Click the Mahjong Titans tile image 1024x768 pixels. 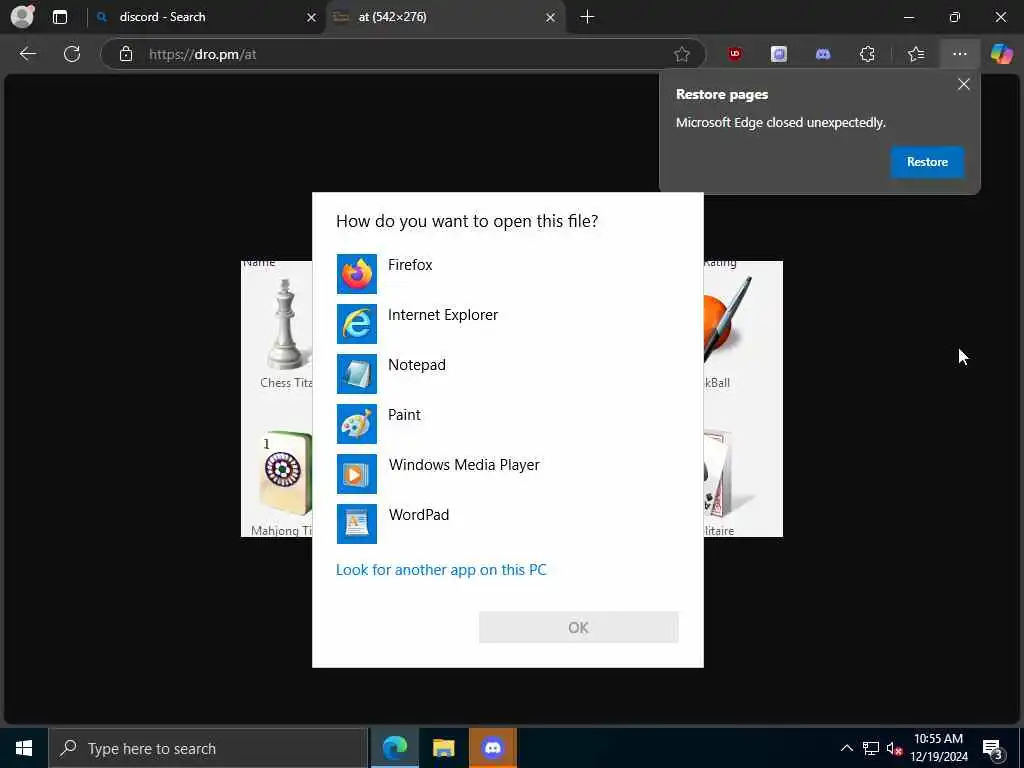[285, 474]
